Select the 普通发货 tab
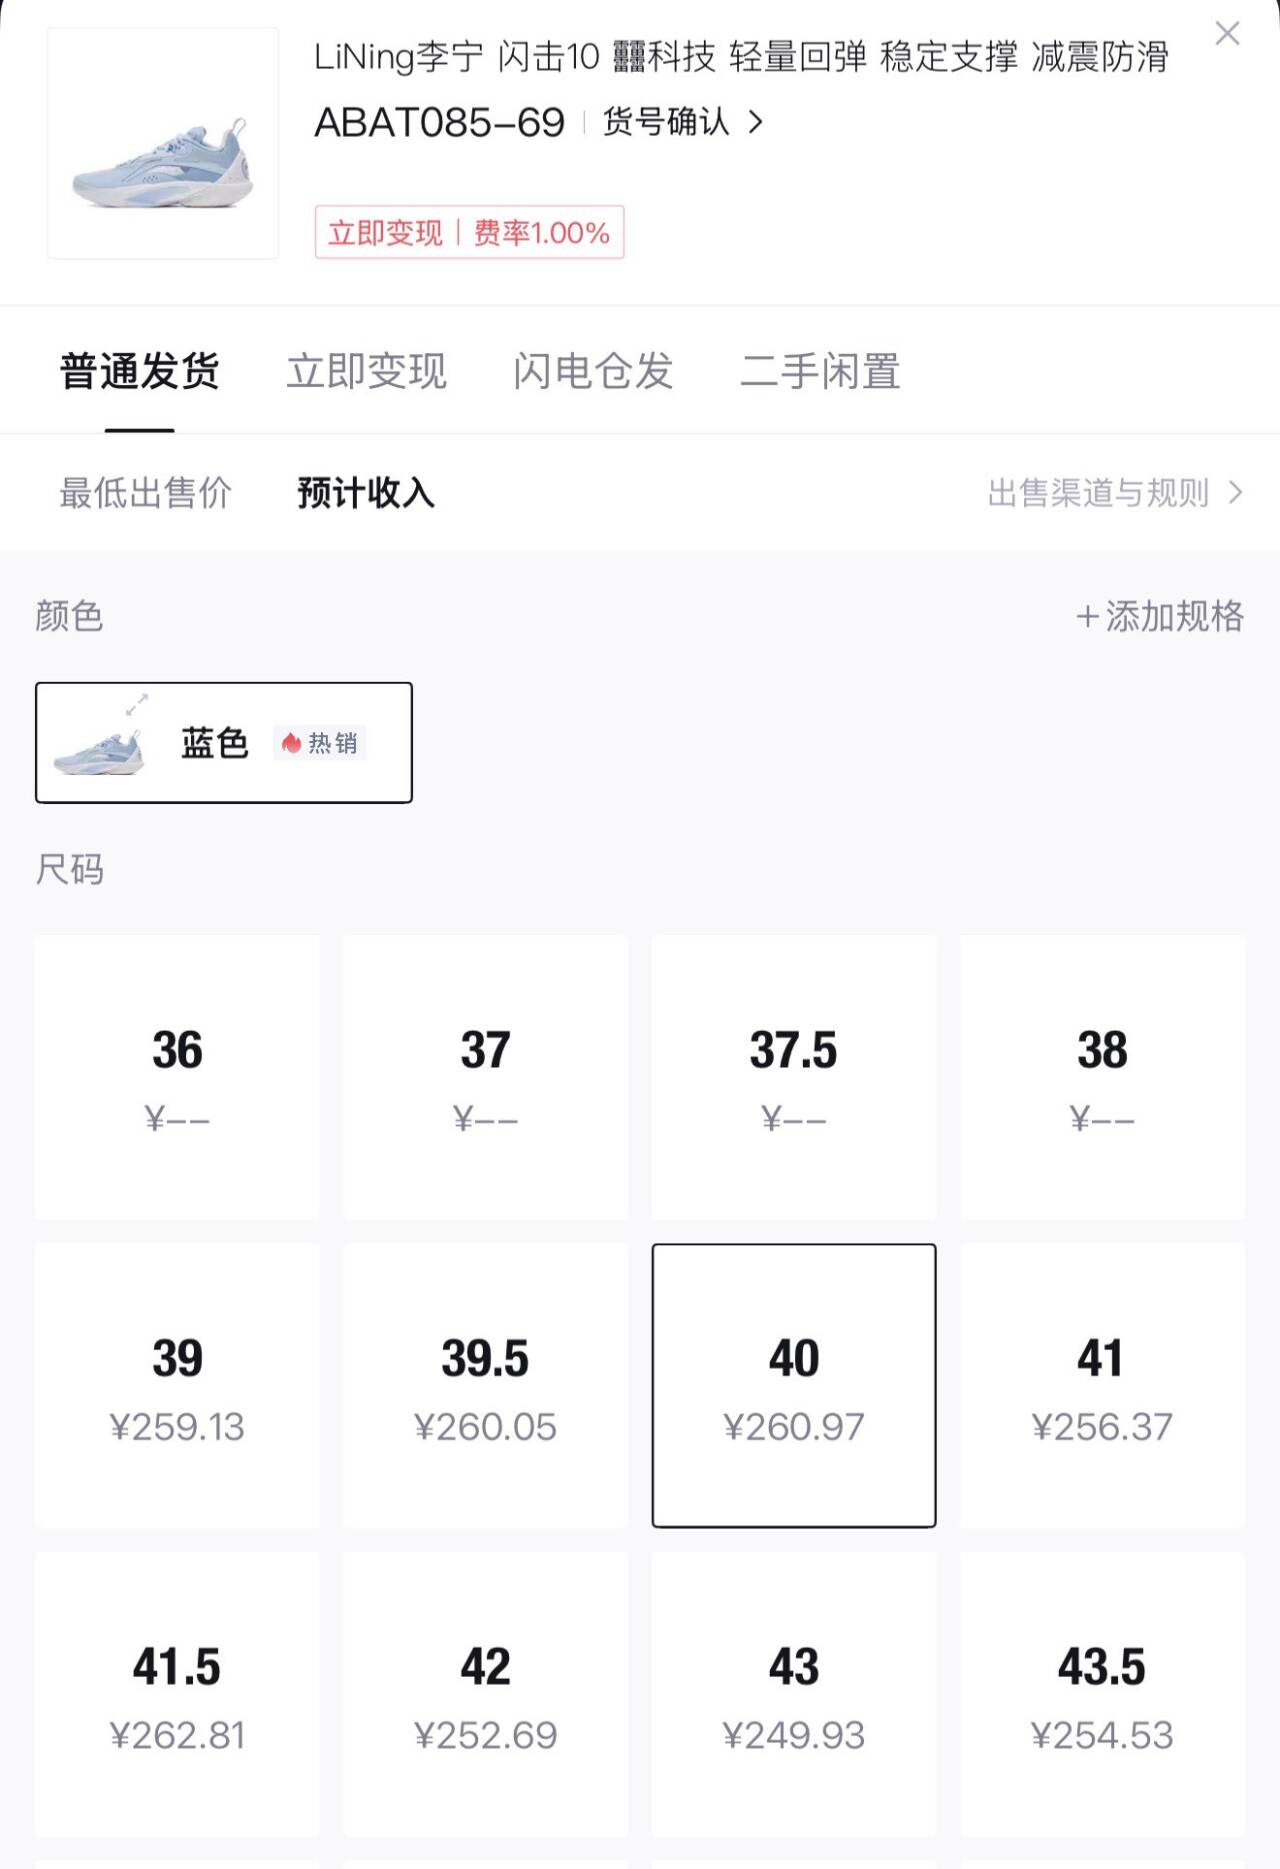1280x1869 pixels. click(140, 371)
